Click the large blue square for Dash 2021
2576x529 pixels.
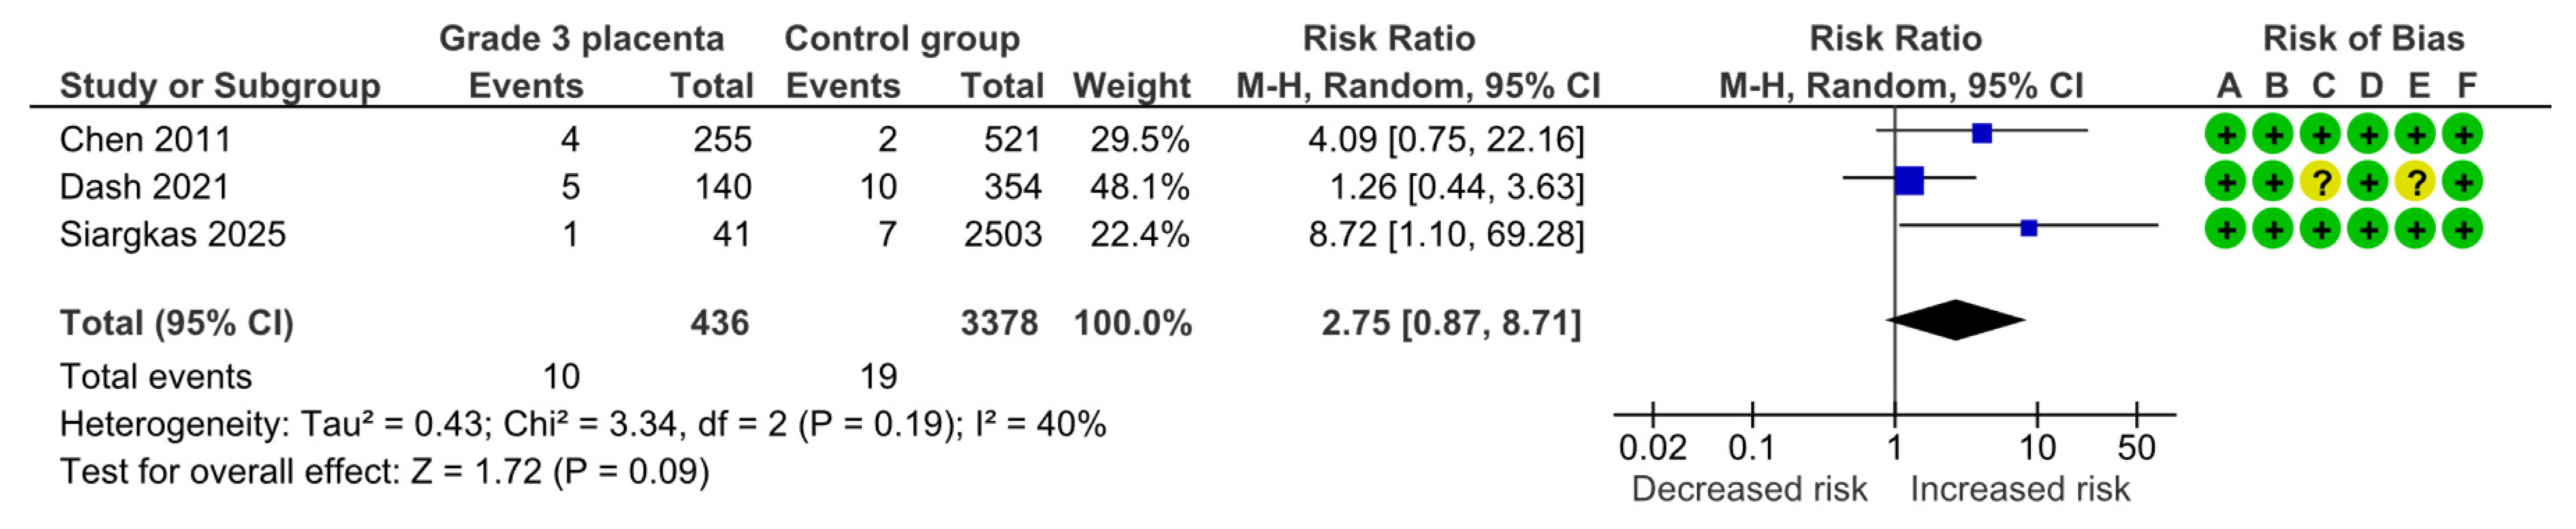[1909, 181]
